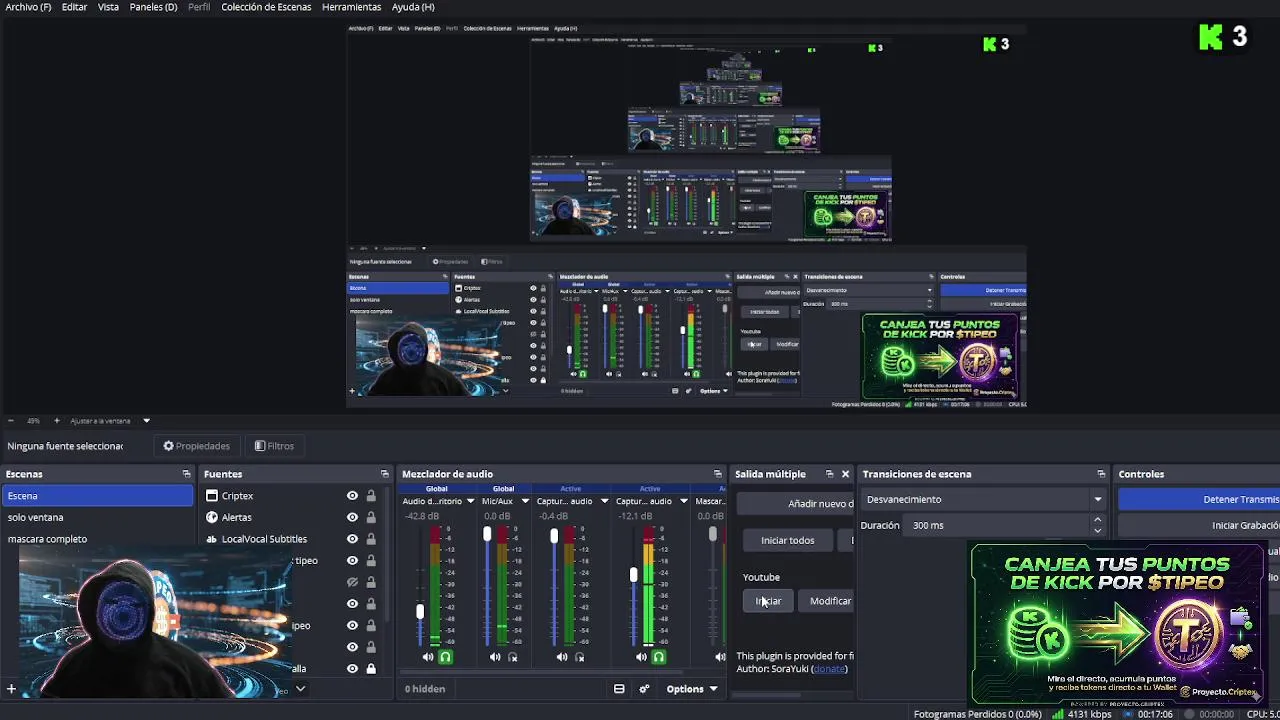Pop out the Salida múltiple dock

pos(829,474)
